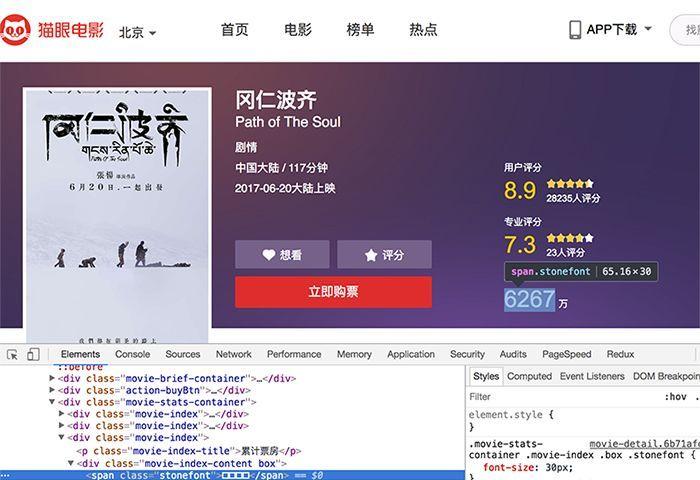The width and height of the screenshot is (700, 480).
Task: Expand the second collapsed movie-index div
Action: coord(62,425)
